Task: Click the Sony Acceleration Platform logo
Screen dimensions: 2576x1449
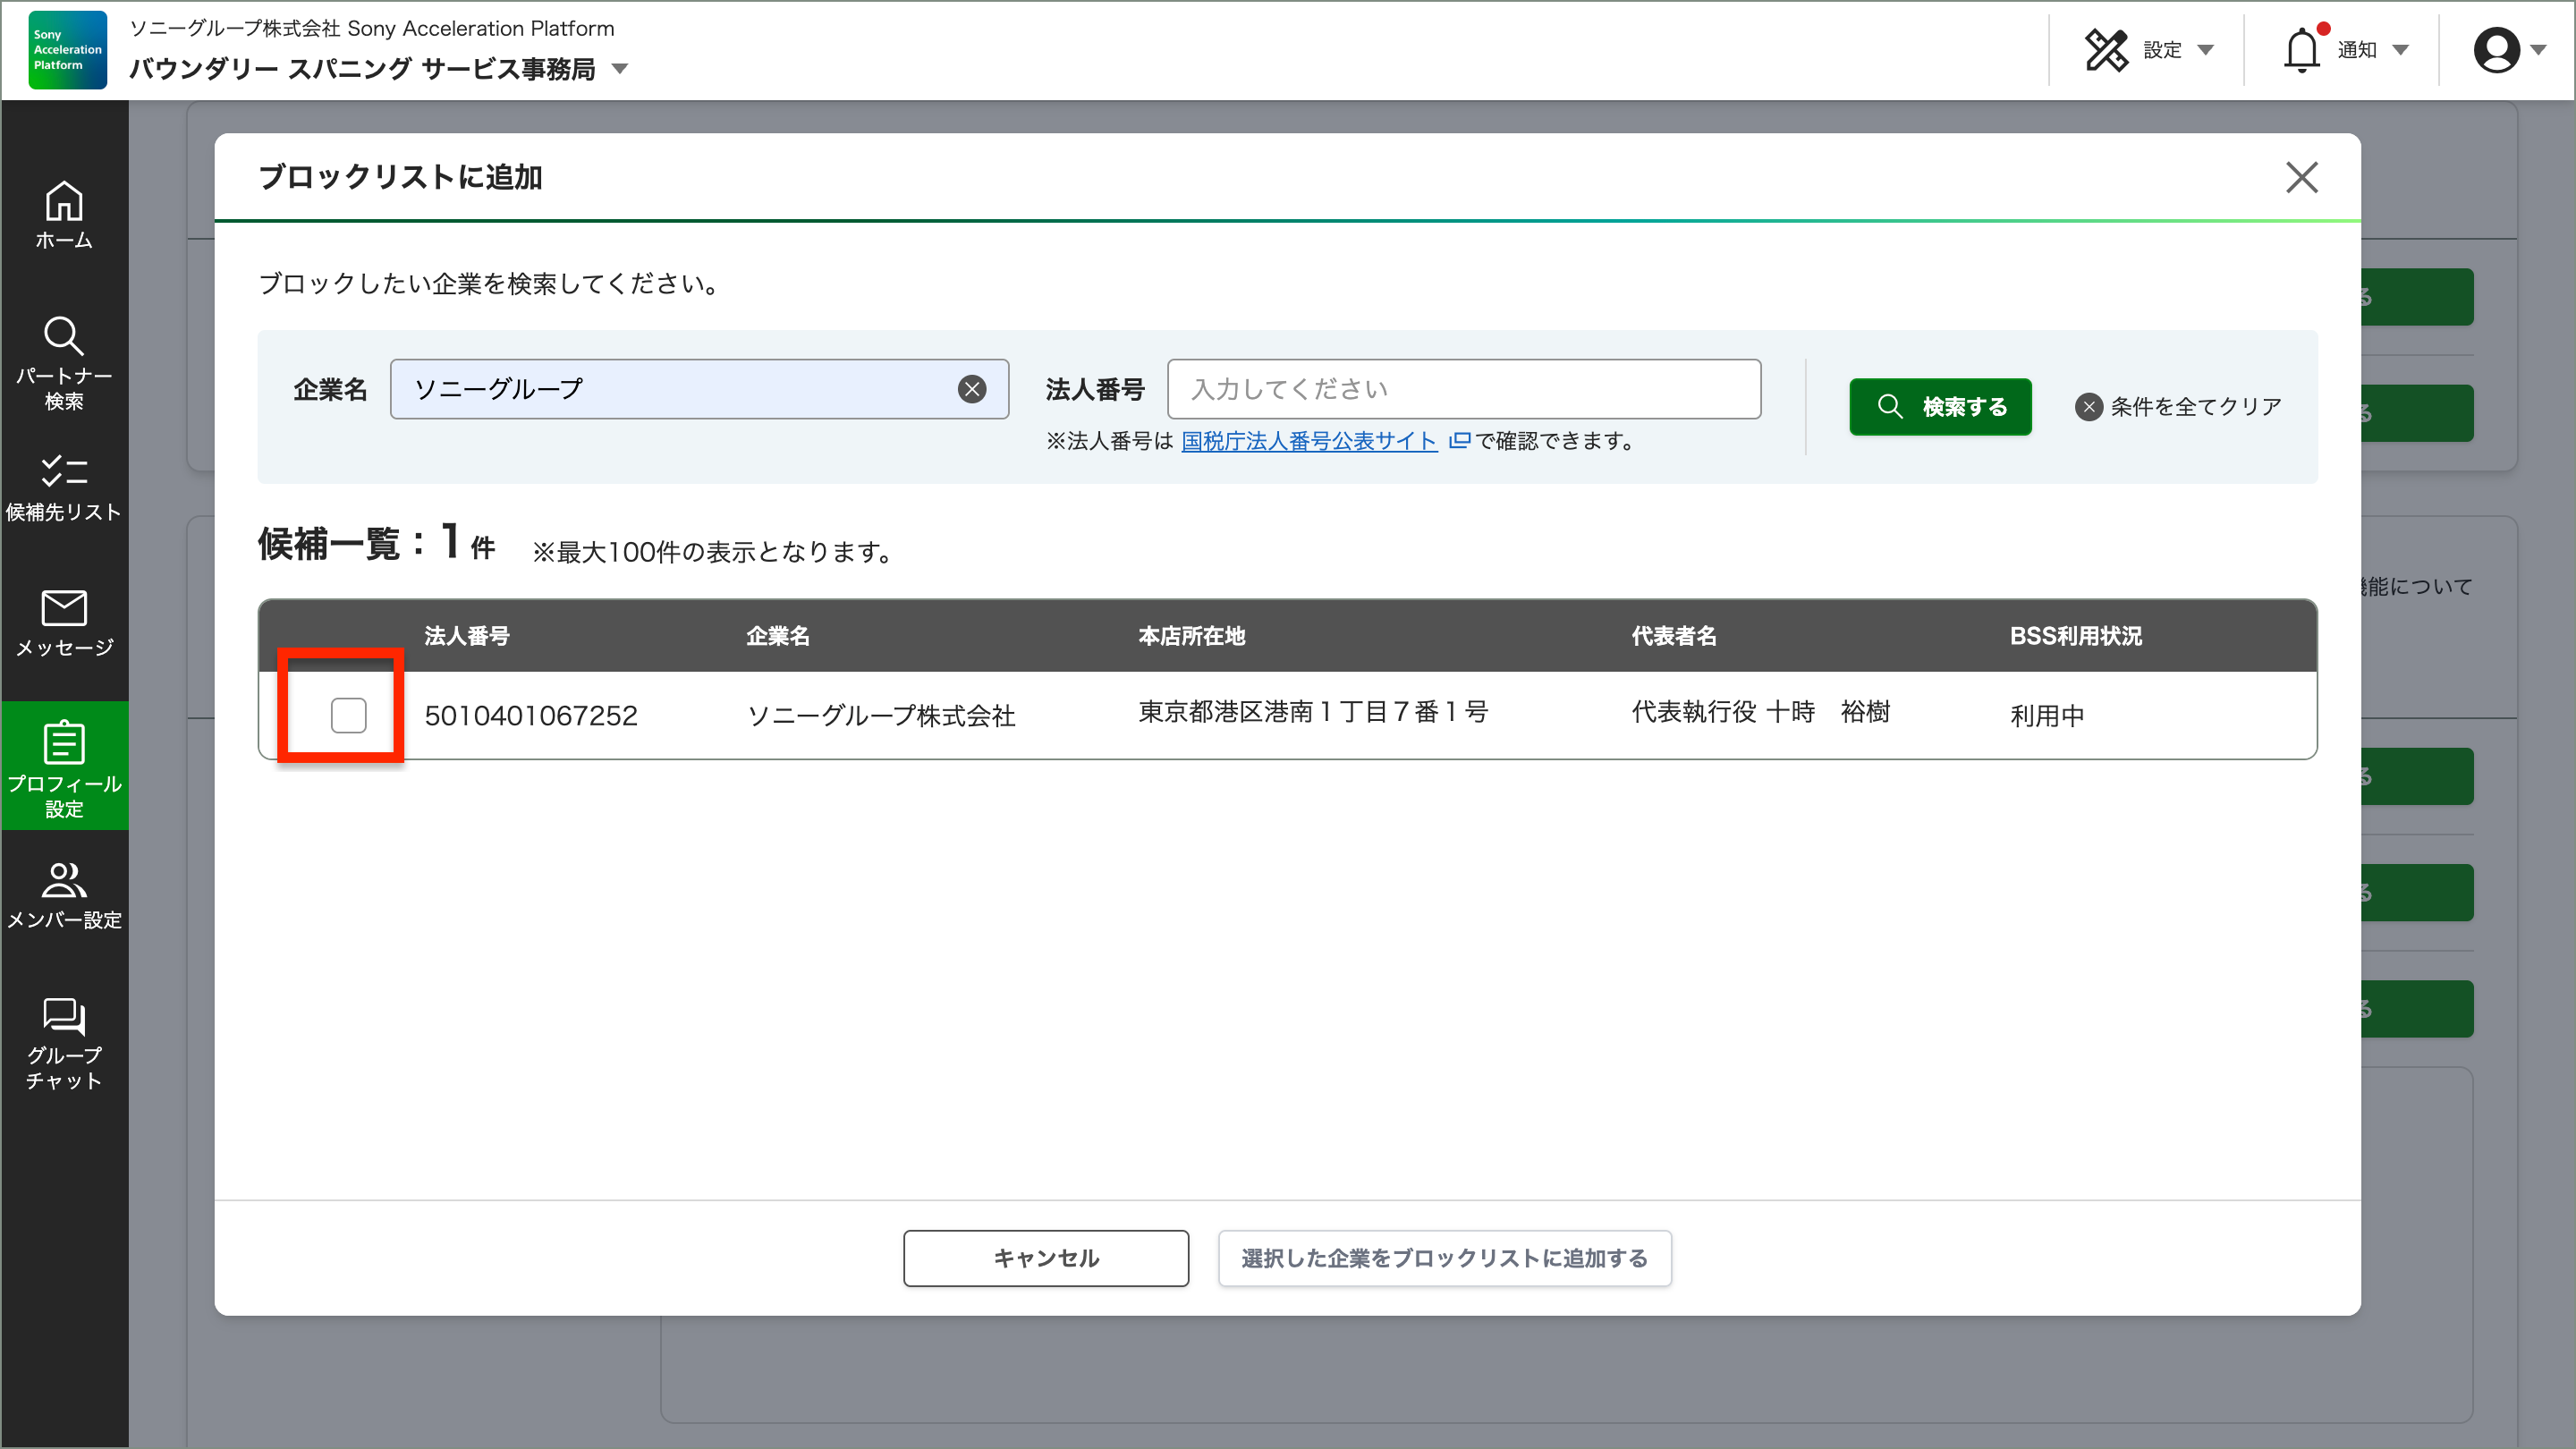Action: click(x=66, y=50)
